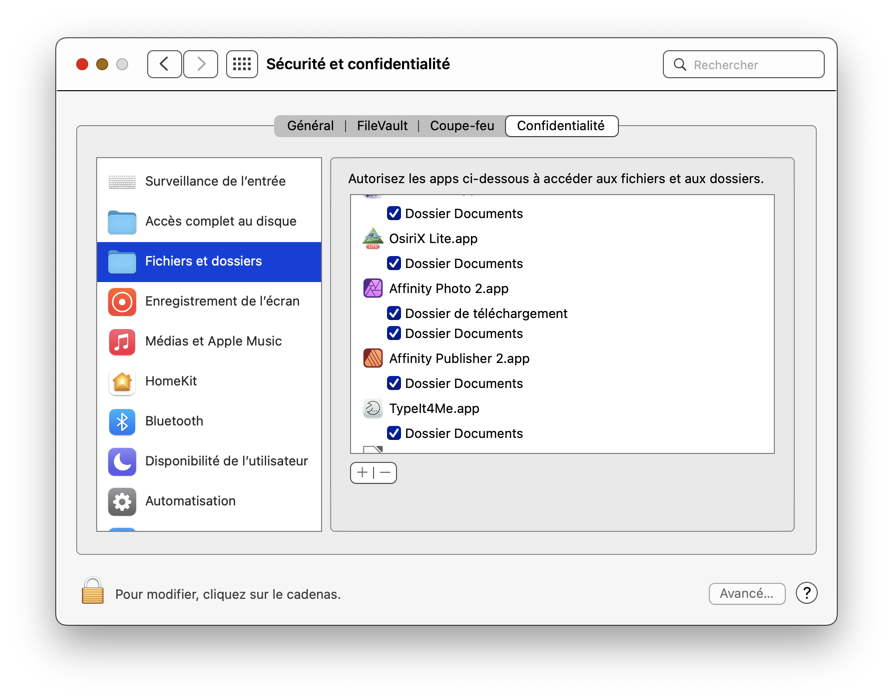
Task: Uncheck Dossier de téléchargement for Affinity Photo
Action: click(x=394, y=313)
